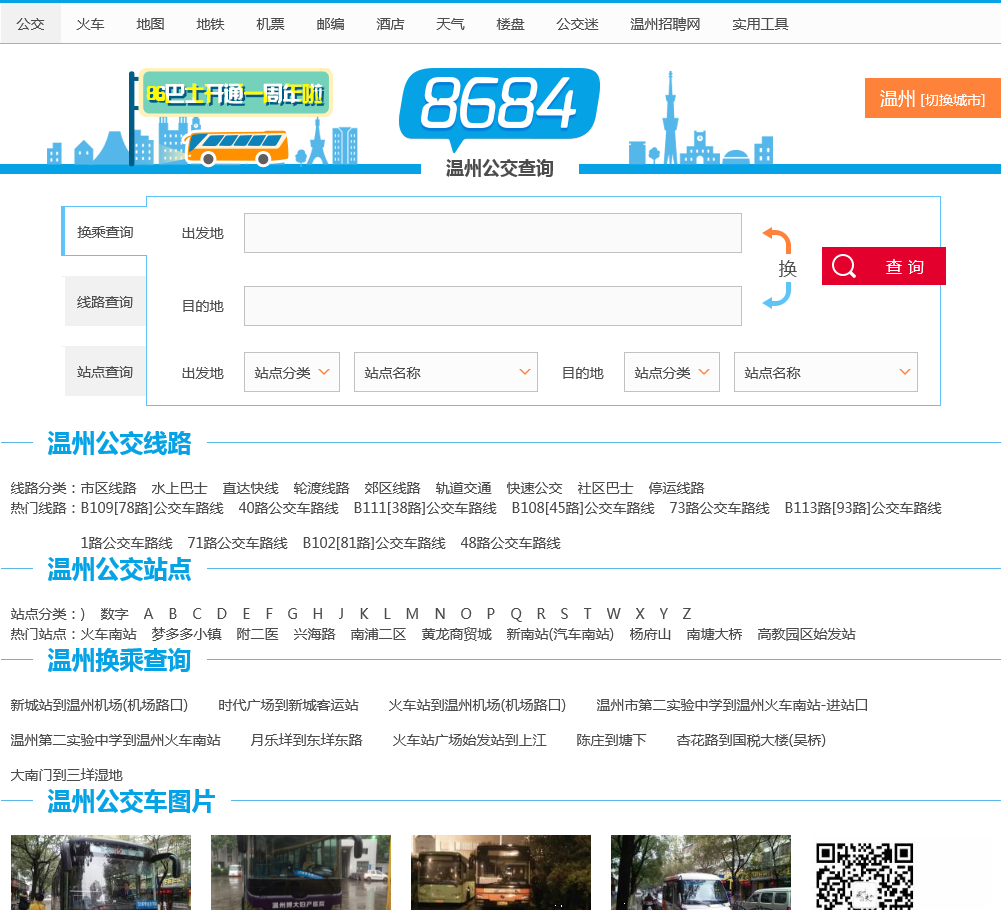
Task: Click the orange 温州 切换城市 button
Action: (933, 98)
